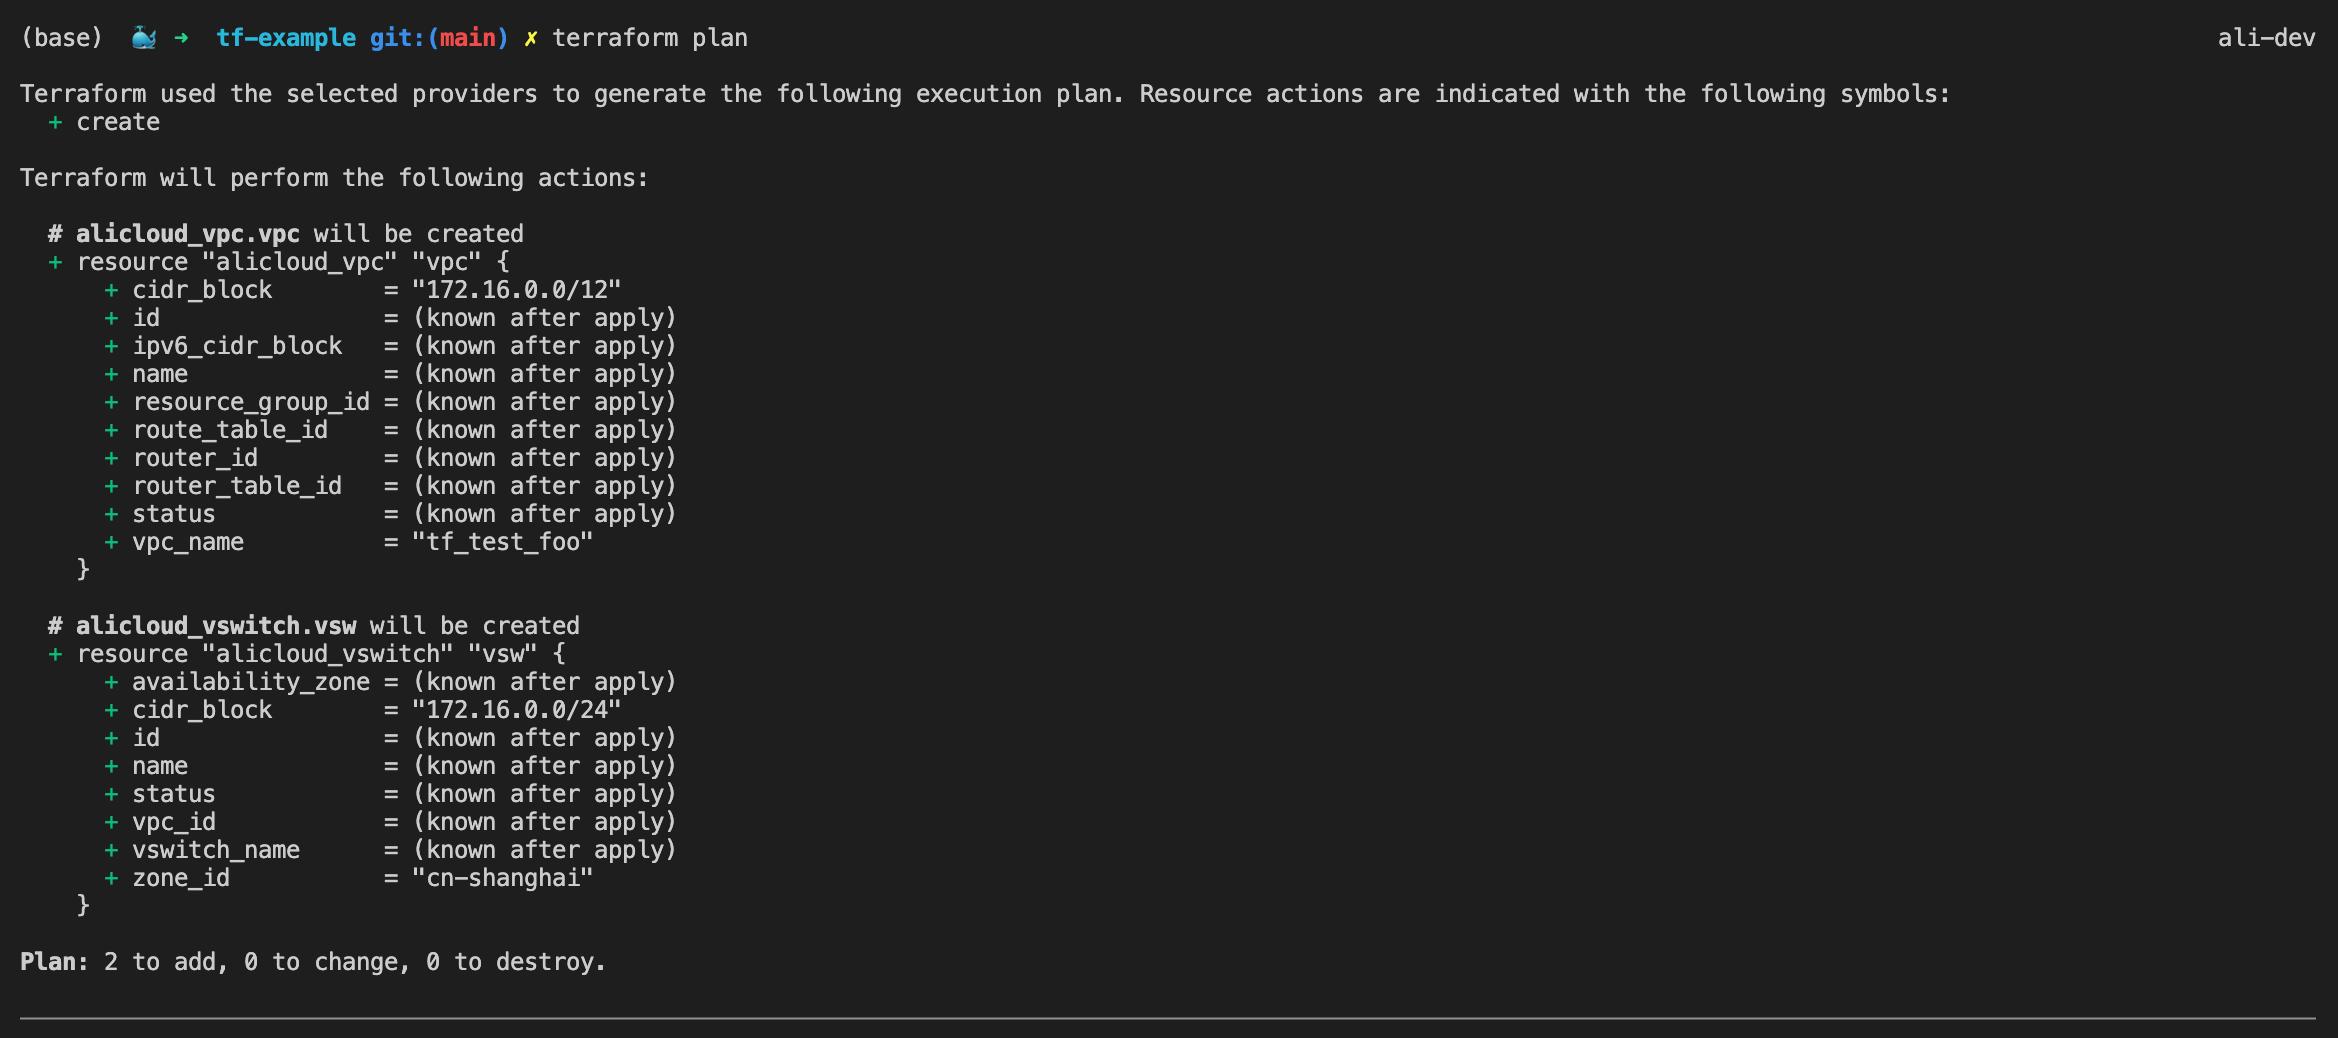Click the "cn-shanghai" zone_id value

point(503,878)
